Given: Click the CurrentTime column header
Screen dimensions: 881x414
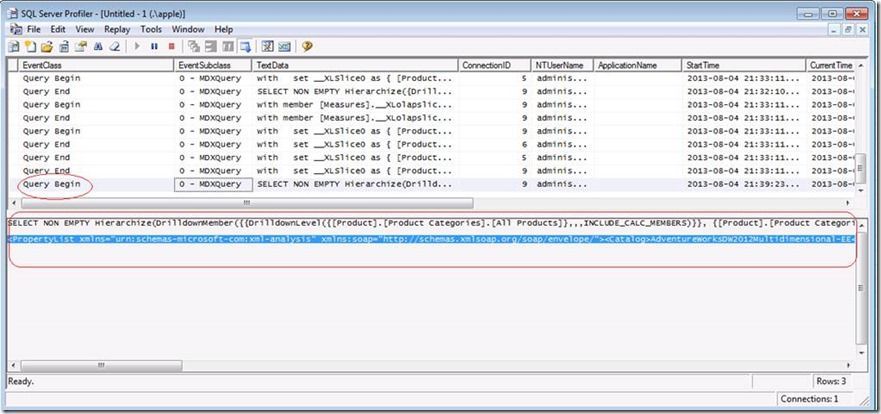Looking at the screenshot, I should click(x=830, y=65).
